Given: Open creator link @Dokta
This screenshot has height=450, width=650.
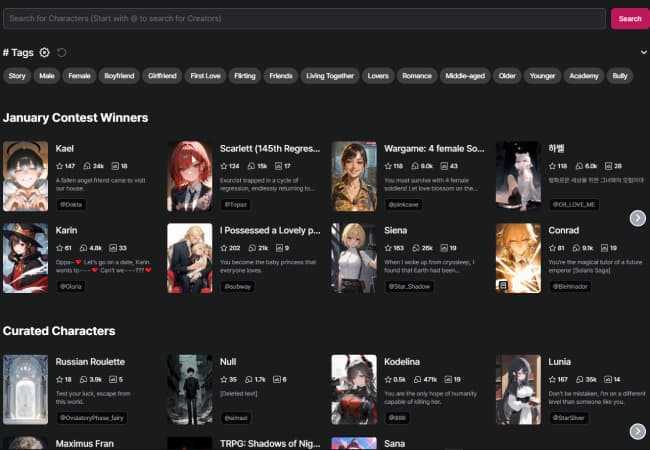Looking at the screenshot, I should pos(71,204).
